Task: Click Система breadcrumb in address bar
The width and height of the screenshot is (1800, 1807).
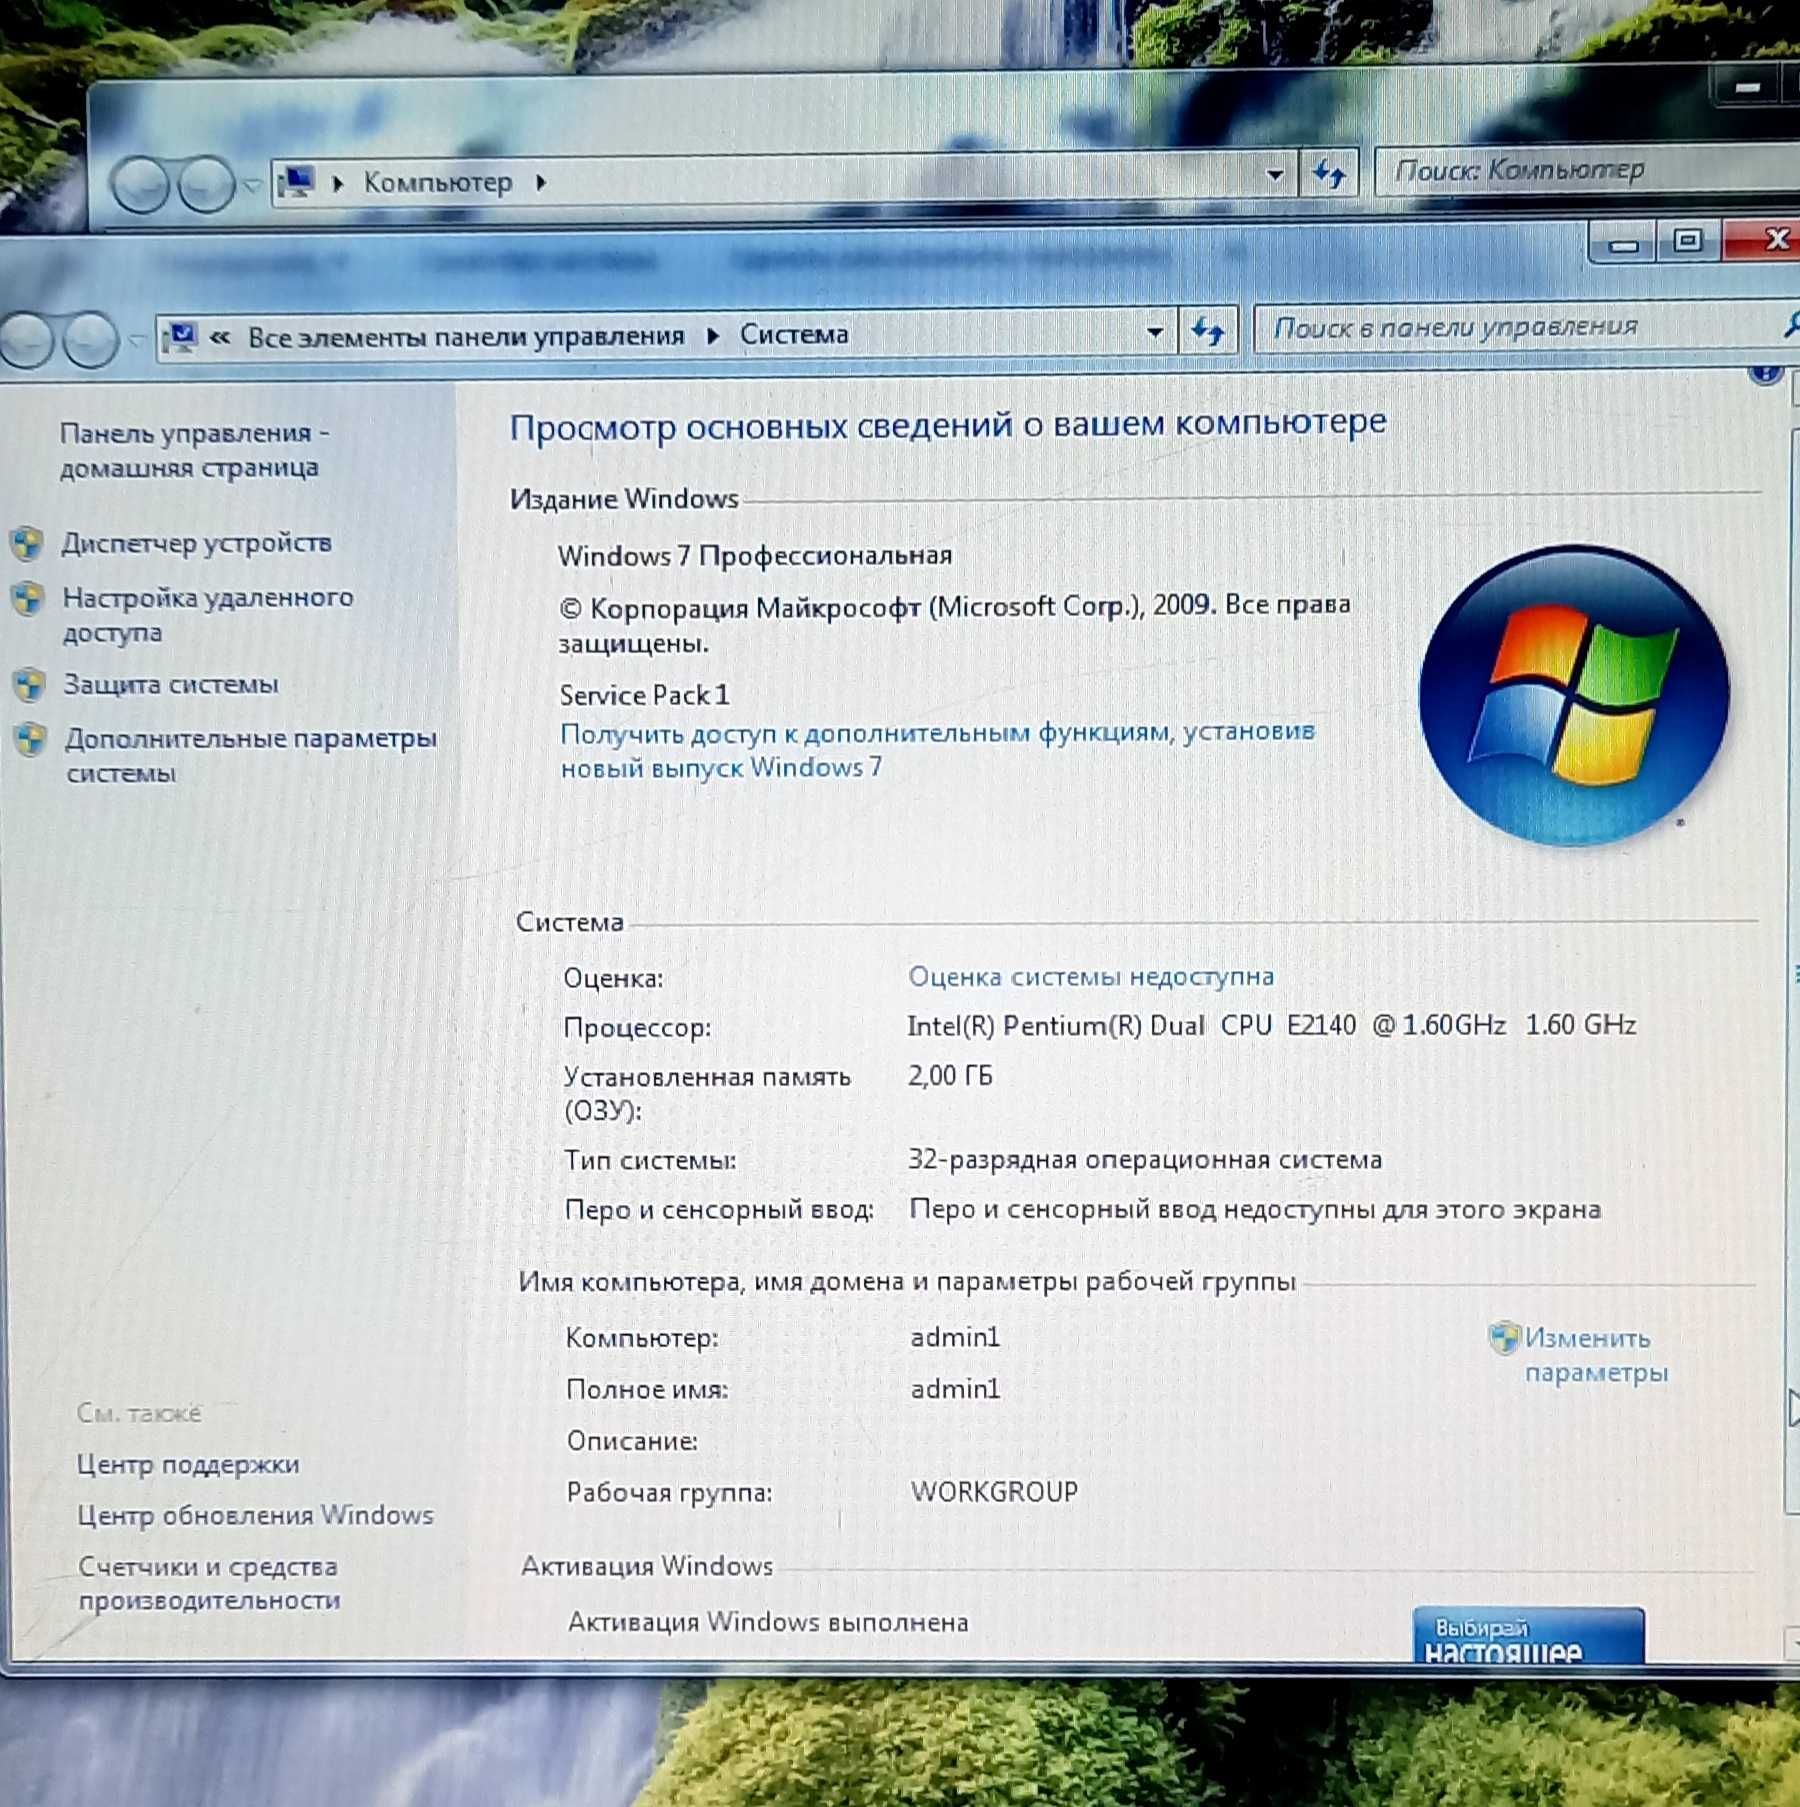Action: point(794,334)
